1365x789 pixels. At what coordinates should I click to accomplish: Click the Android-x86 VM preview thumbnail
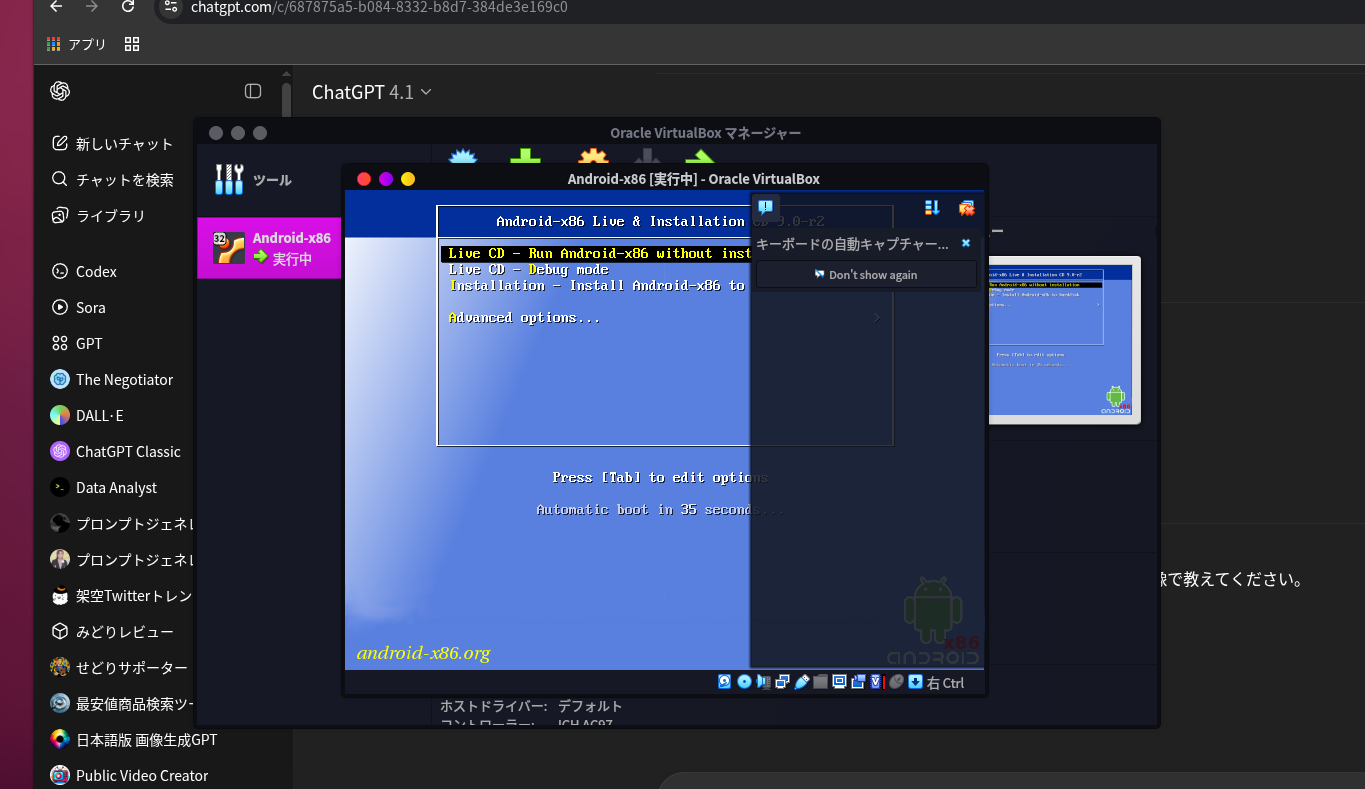pos(1063,341)
